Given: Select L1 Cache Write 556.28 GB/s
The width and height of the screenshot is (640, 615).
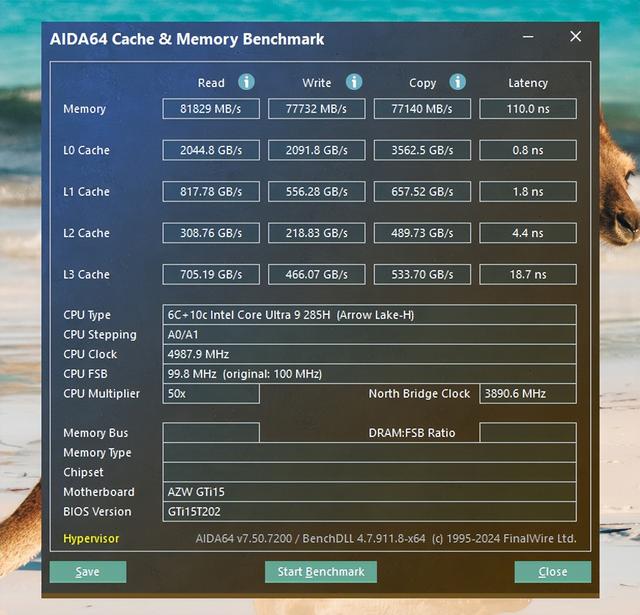Looking at the screenshot, I should pyautogui.click(x=316, y=191).
